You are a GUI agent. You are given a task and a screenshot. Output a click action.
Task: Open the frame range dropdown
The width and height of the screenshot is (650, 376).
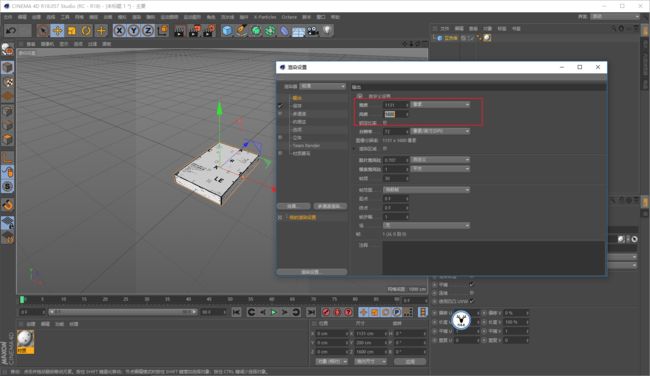(x=426, y=189)
